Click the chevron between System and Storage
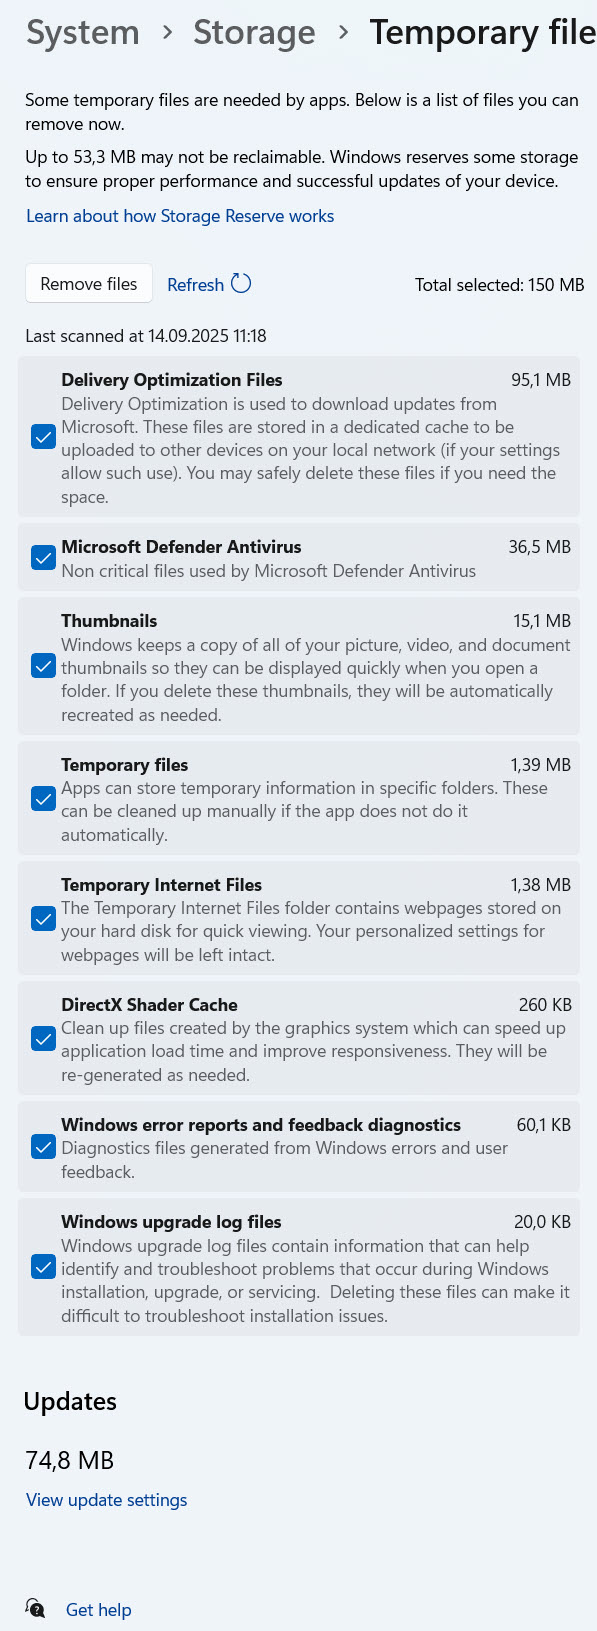 pos(167,33)
